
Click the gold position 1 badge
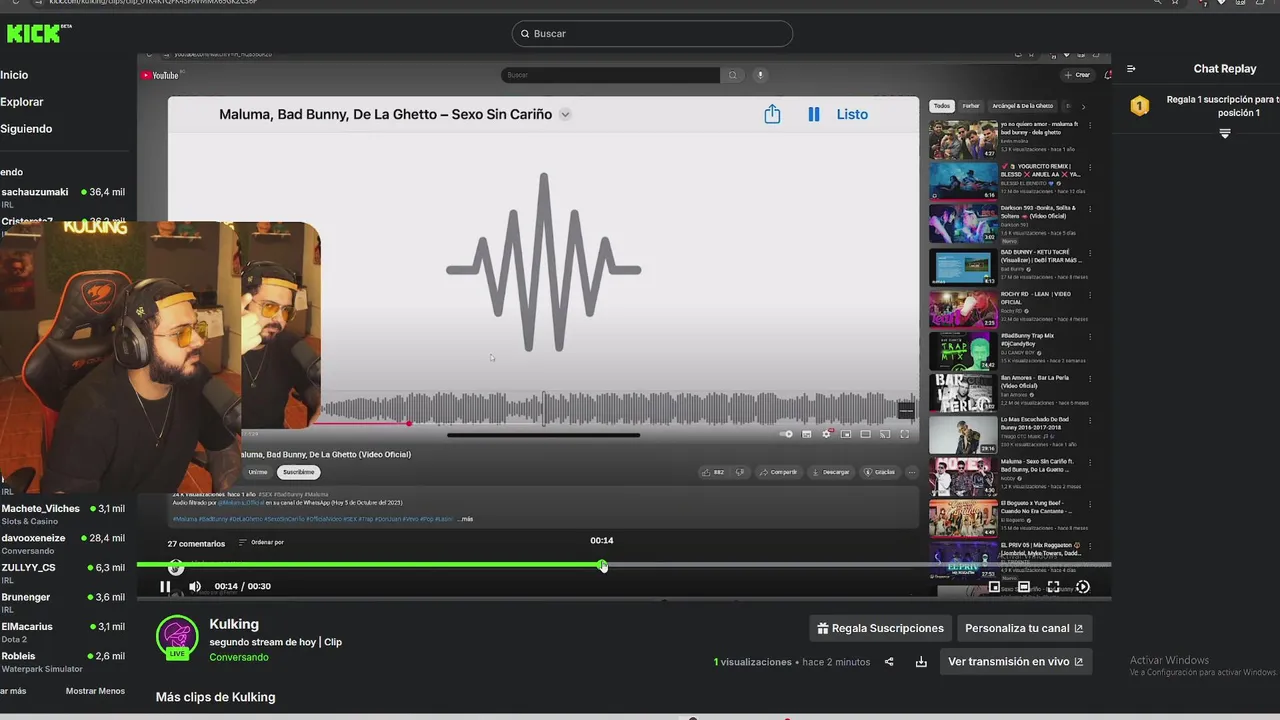point(1139,106)
